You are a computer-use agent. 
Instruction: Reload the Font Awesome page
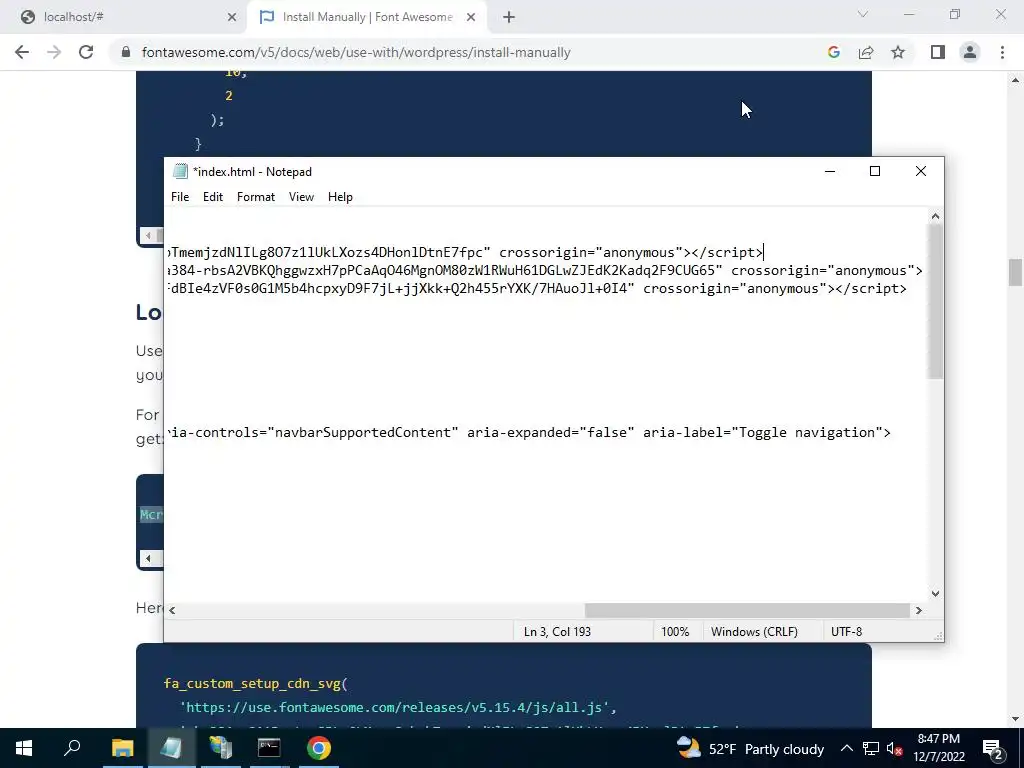pyautogui.click(x=86, y=52)
